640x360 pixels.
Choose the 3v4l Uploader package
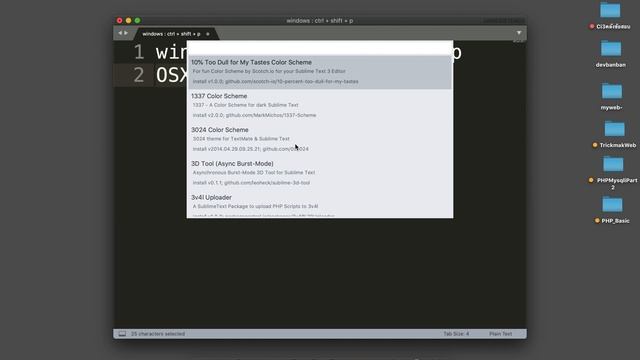(x=320, y=204)
